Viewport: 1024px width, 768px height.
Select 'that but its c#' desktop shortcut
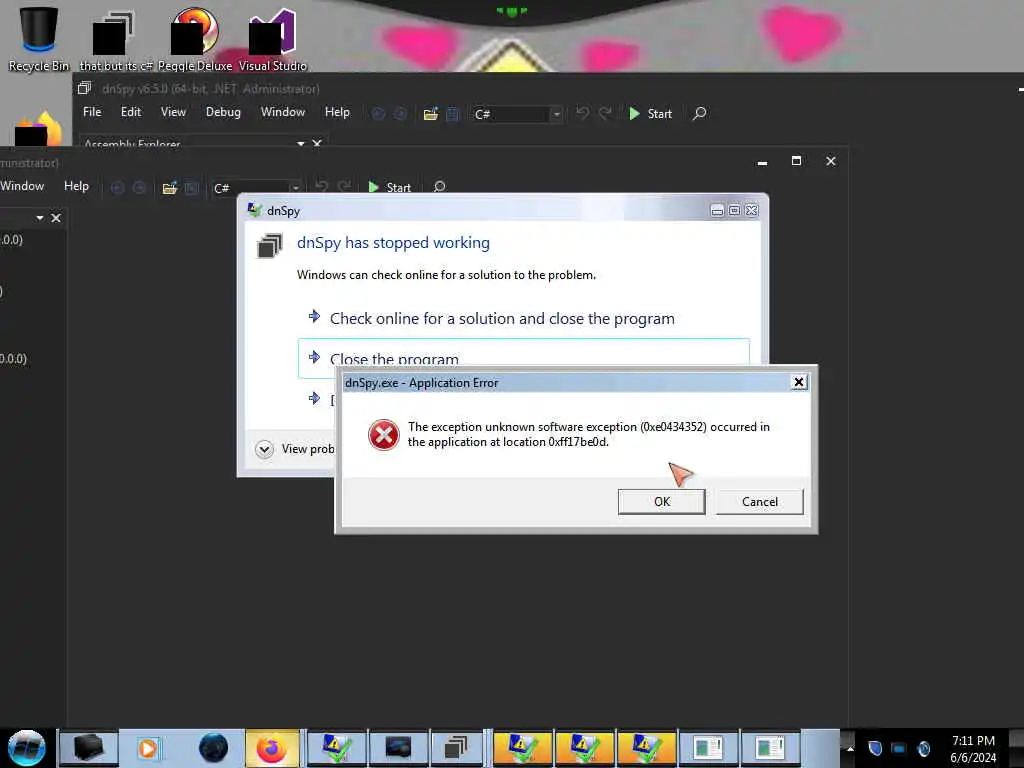116,38
